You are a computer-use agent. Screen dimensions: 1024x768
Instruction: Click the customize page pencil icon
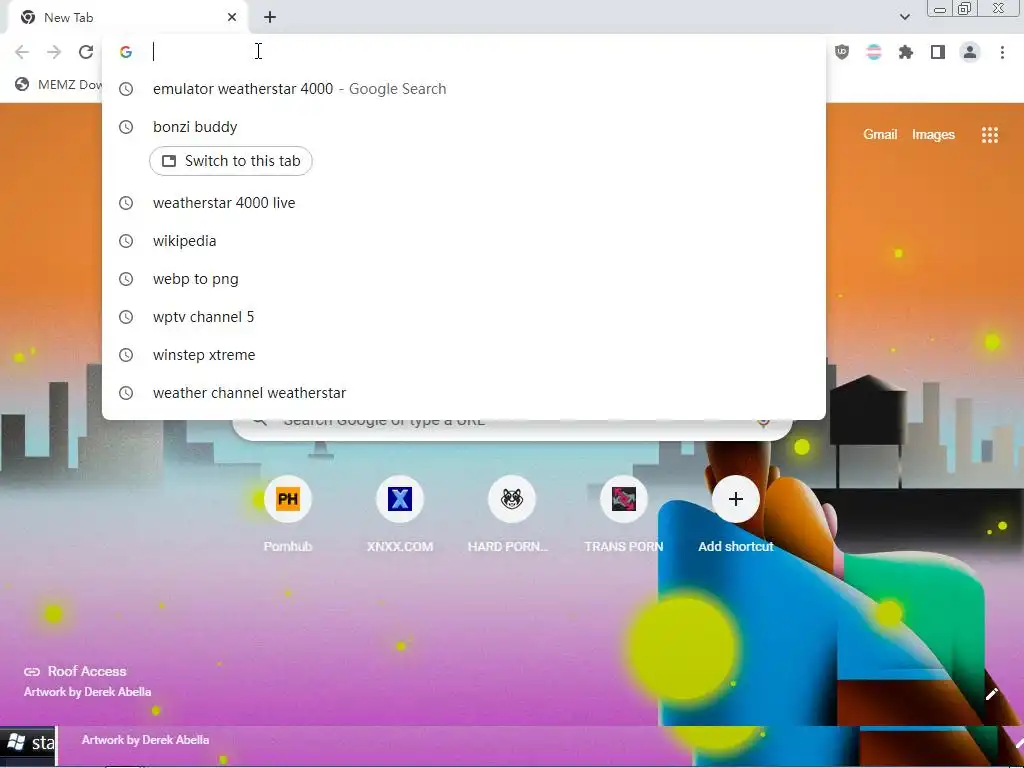click(991, 694)
